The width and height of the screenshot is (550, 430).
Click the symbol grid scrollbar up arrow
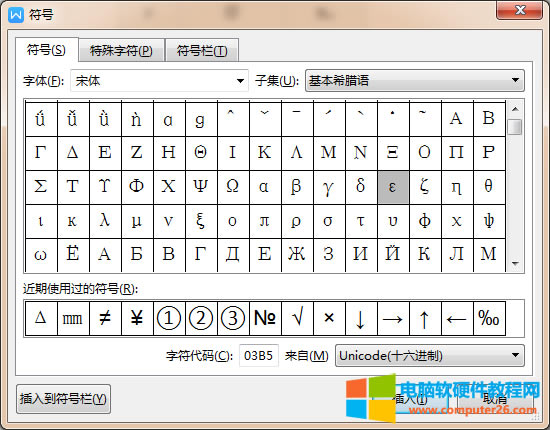[x=515, y=109]
